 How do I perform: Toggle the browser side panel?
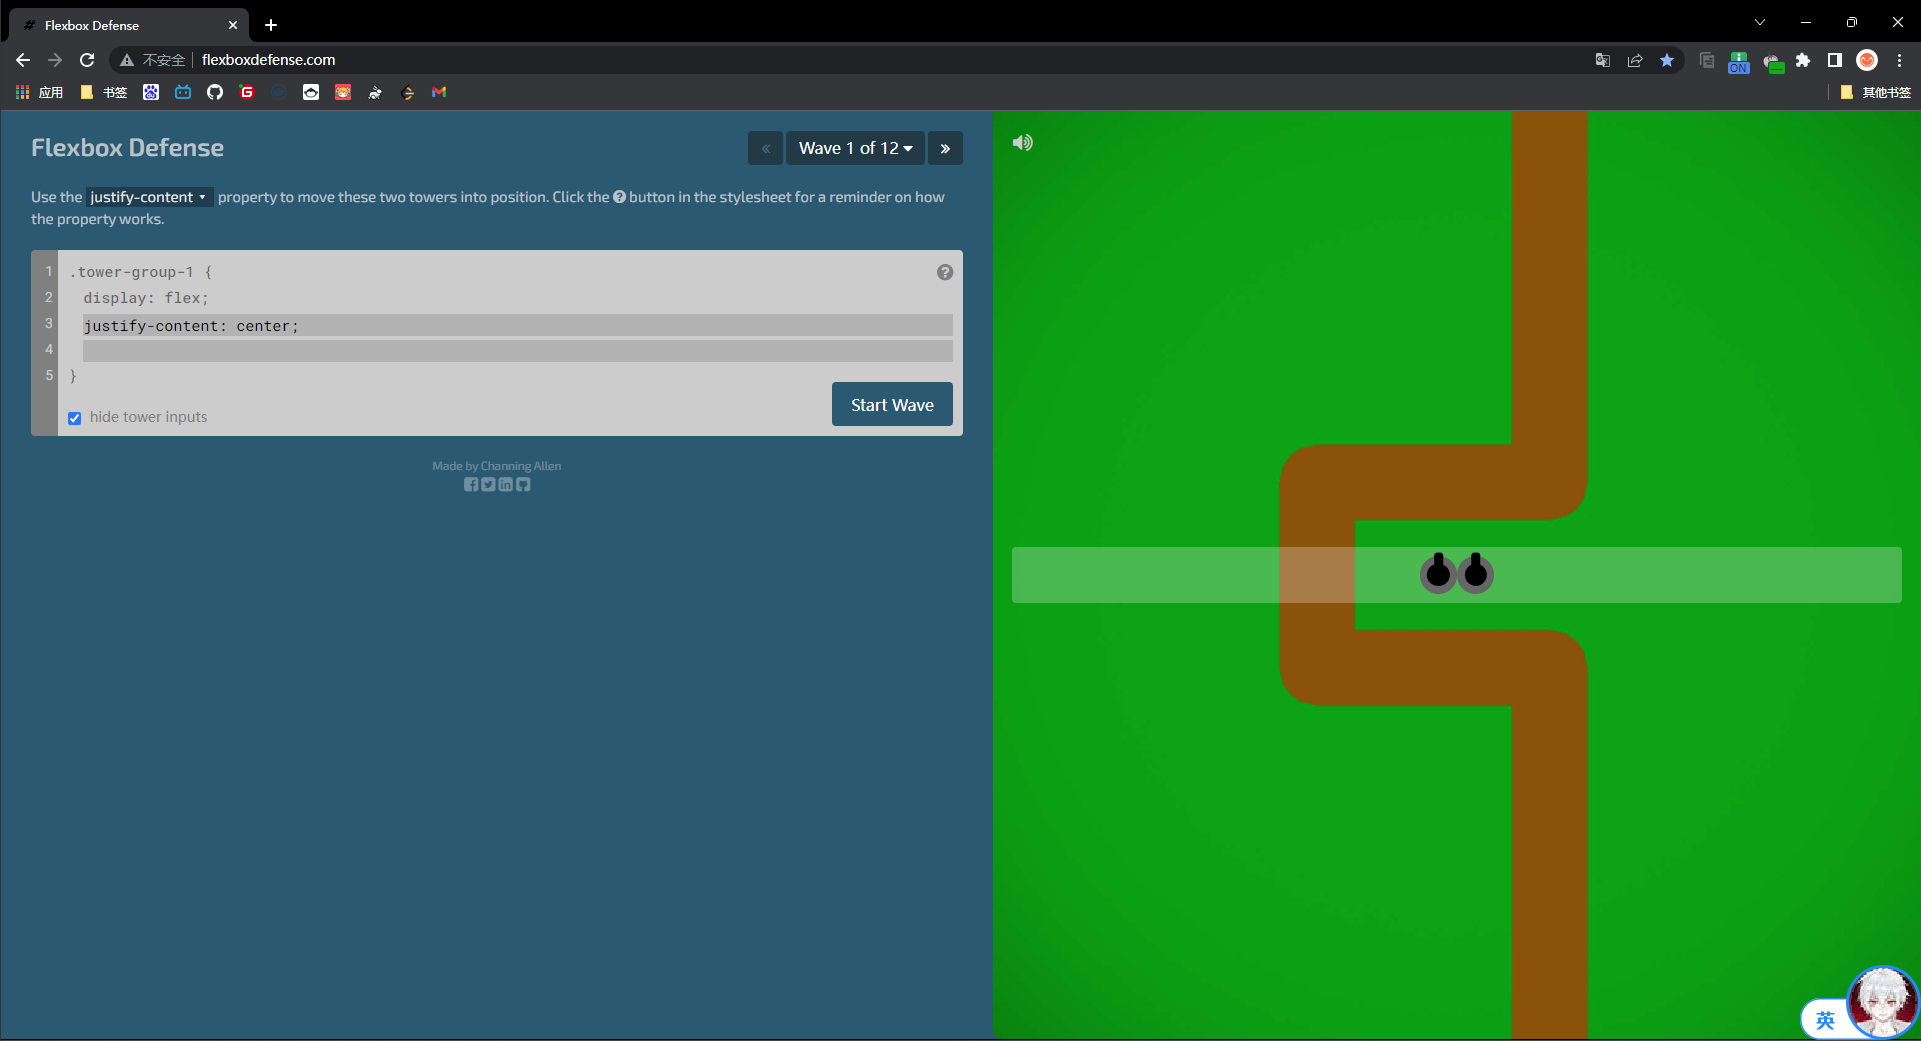(x=1834, y=60)
